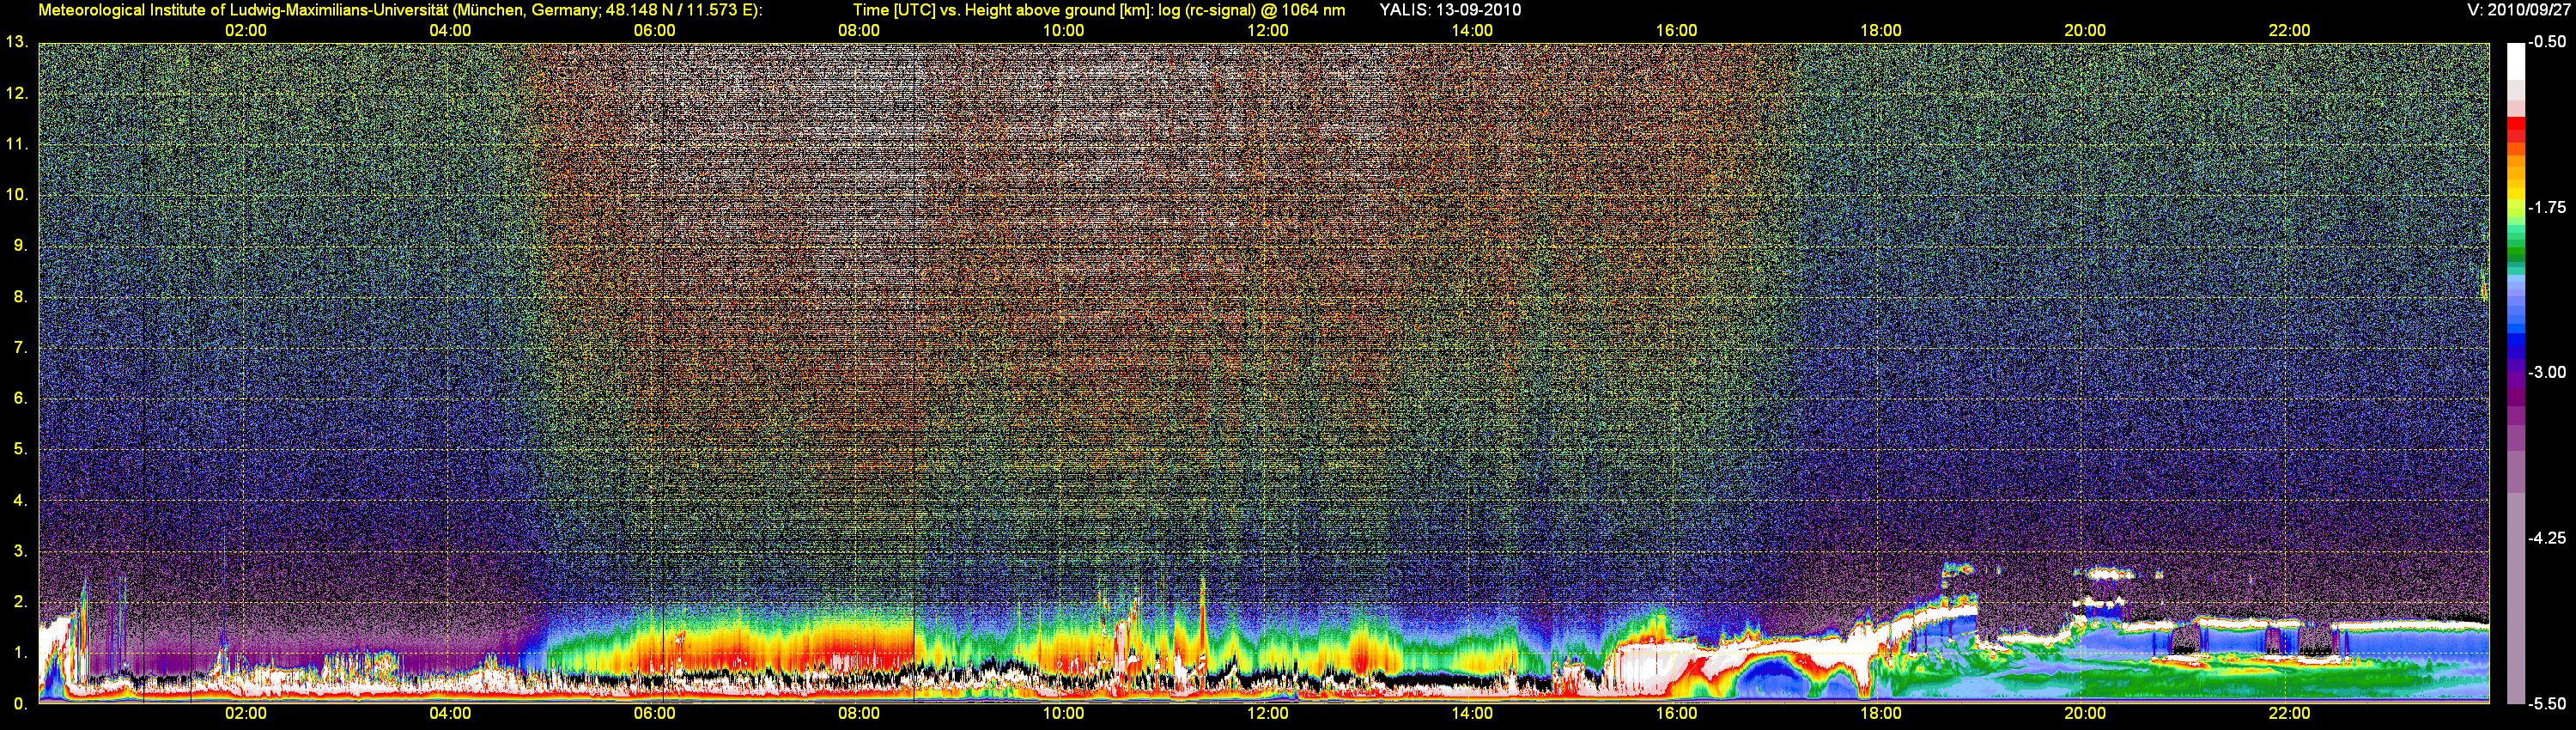Click the 02:00 label on the top time axis

245,31
